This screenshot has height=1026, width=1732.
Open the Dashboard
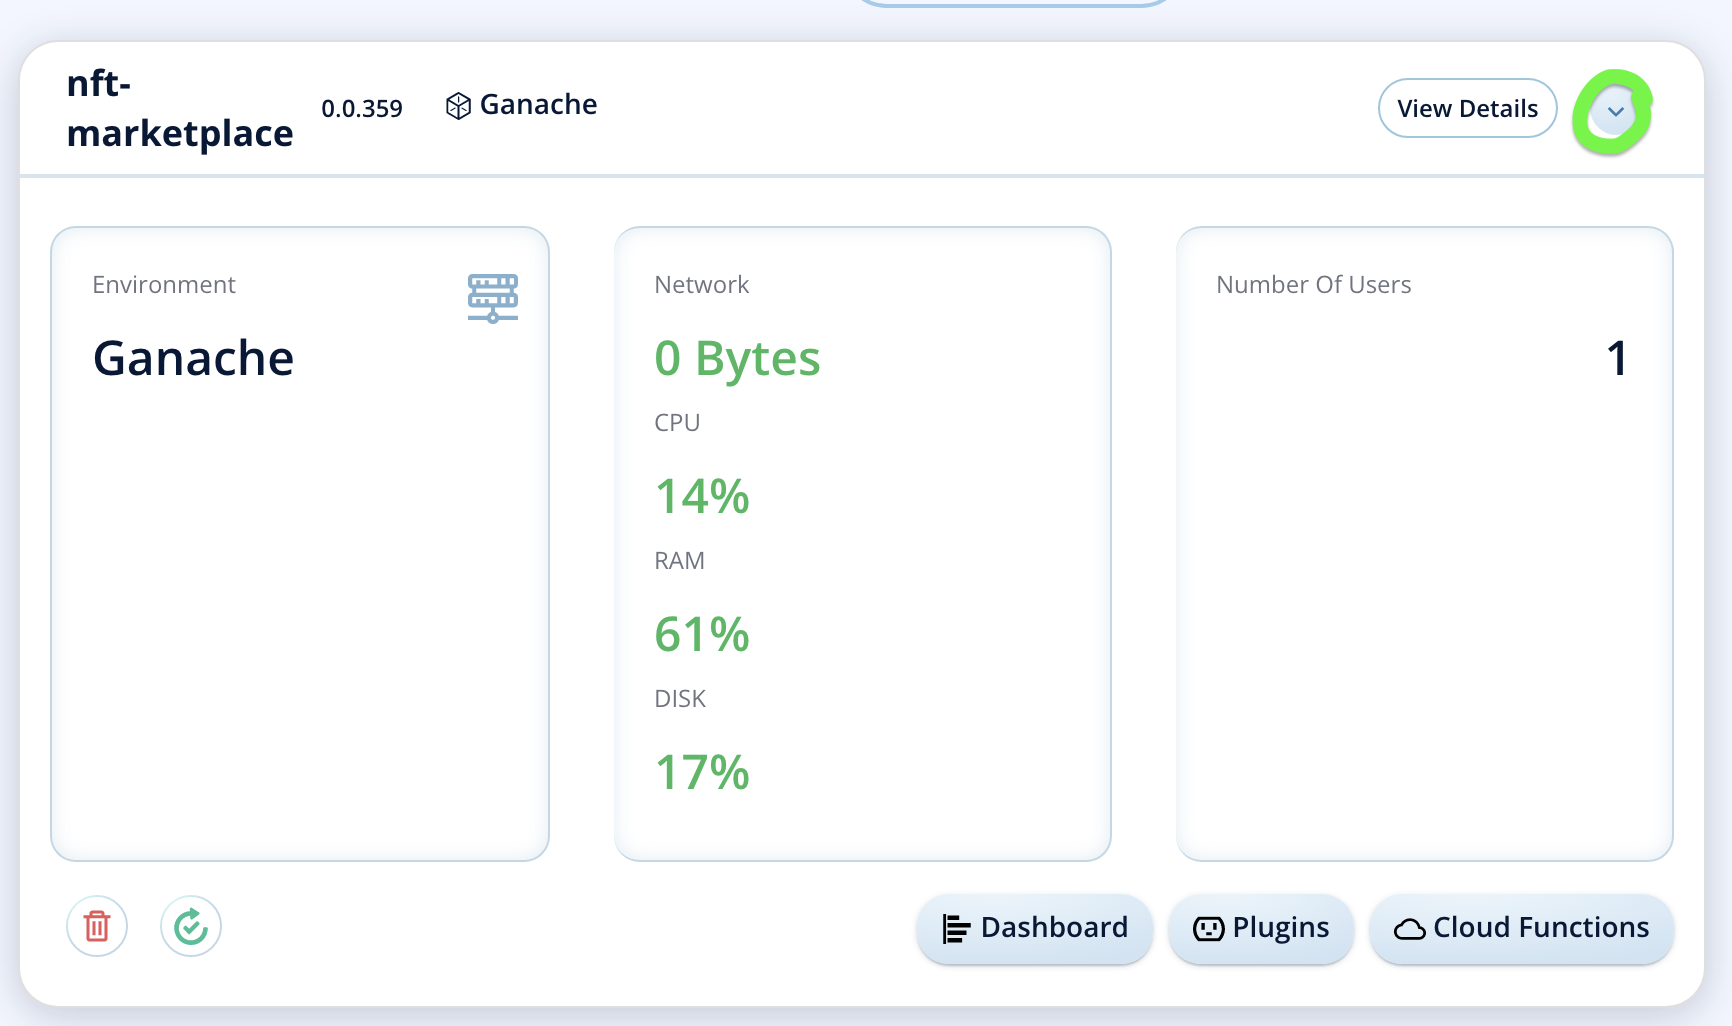pos(1035,928)
